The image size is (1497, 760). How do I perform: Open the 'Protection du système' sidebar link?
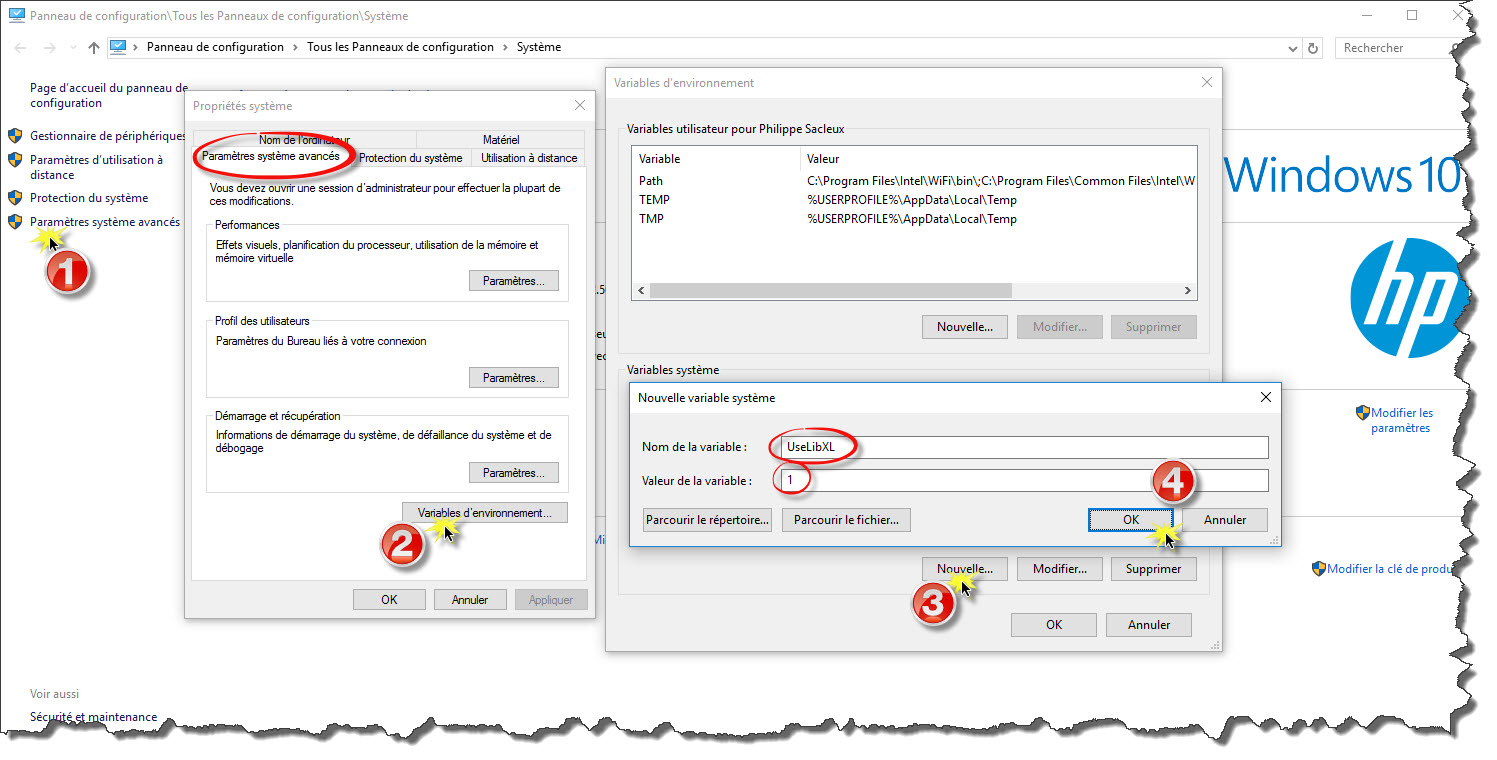[89, 198]
